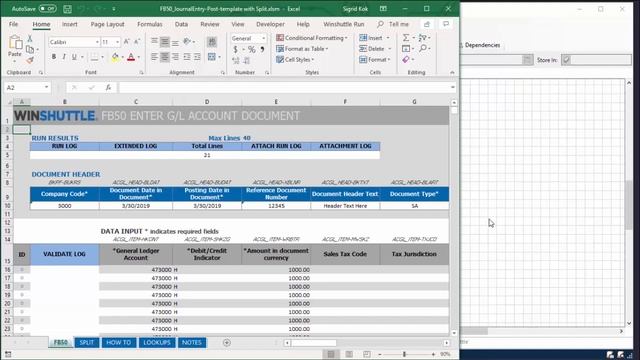Toggle Bold formatting
Viewport: 640px width, 360px height.
click(x=53, y=57)
